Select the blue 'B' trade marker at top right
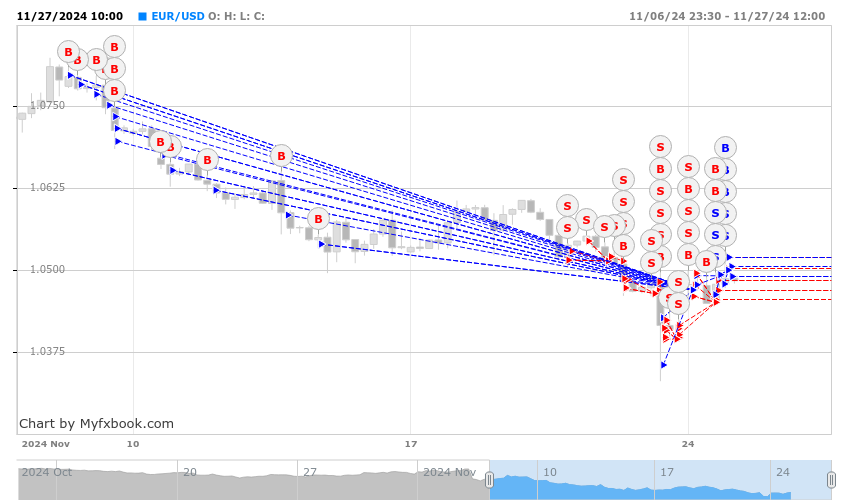Screen dimensions: 850x500 (x=725, y=148)
